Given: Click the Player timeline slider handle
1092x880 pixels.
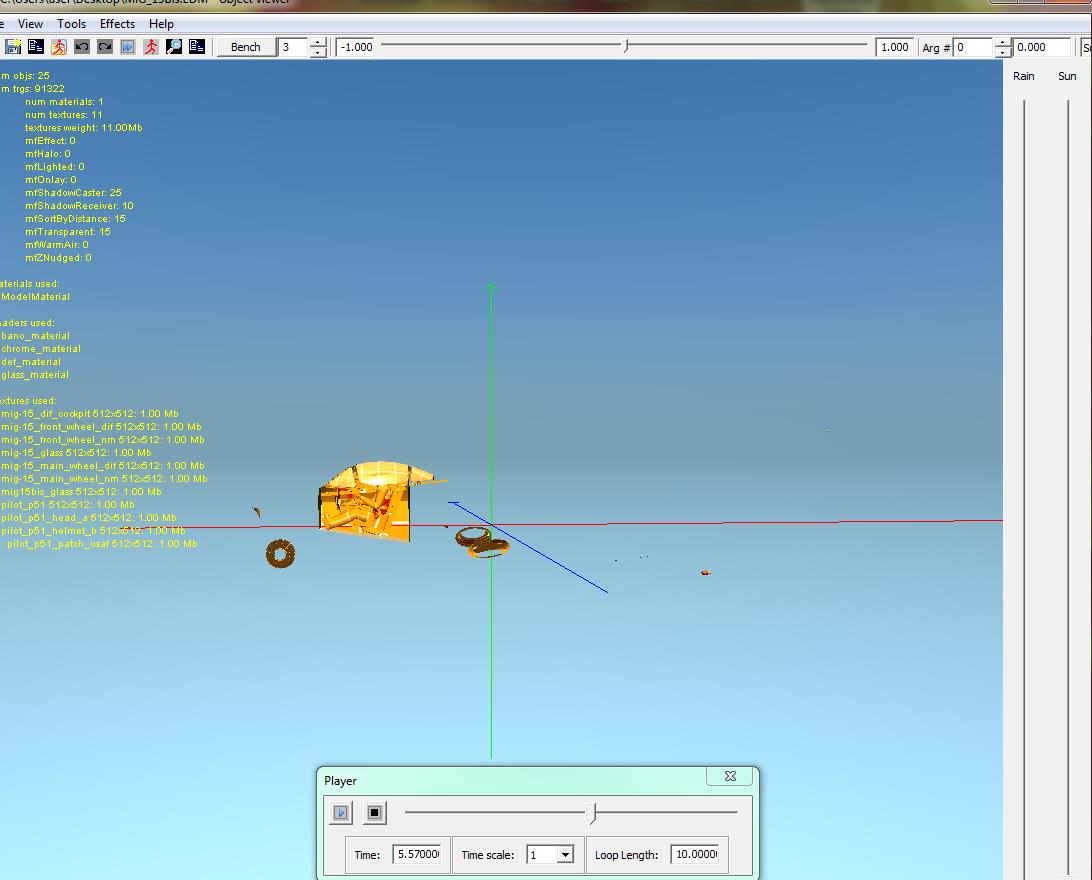Looking at the screenshot, I should (593, 812).
